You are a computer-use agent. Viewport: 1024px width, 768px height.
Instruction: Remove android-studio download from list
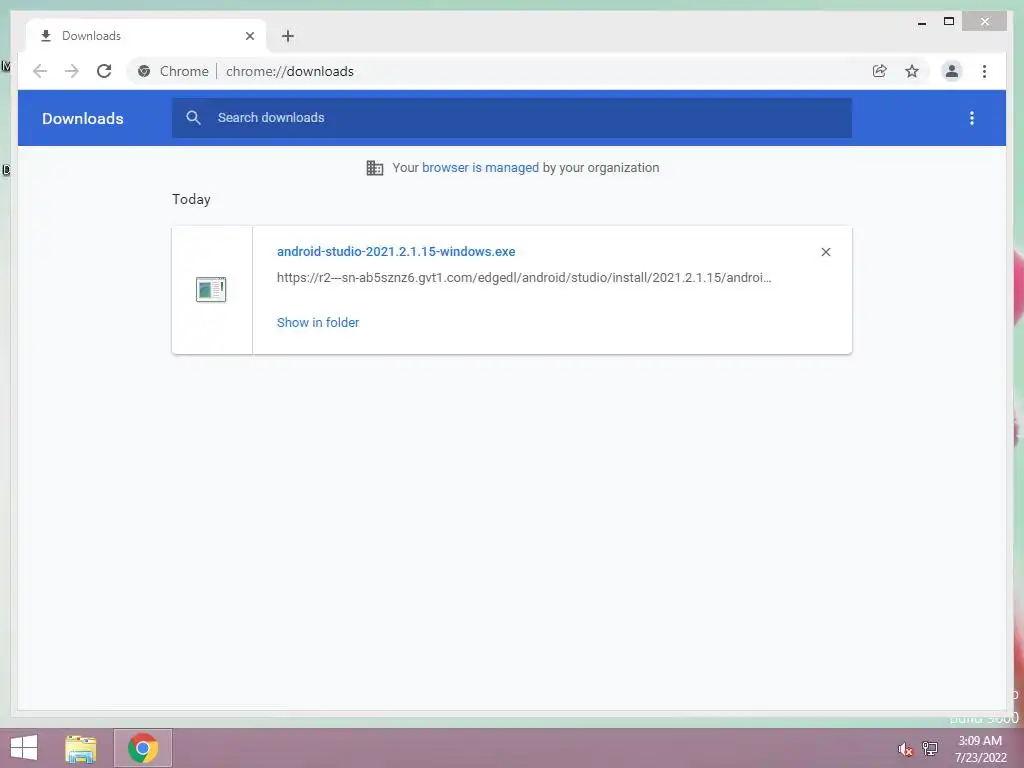[x=825, y=252]
